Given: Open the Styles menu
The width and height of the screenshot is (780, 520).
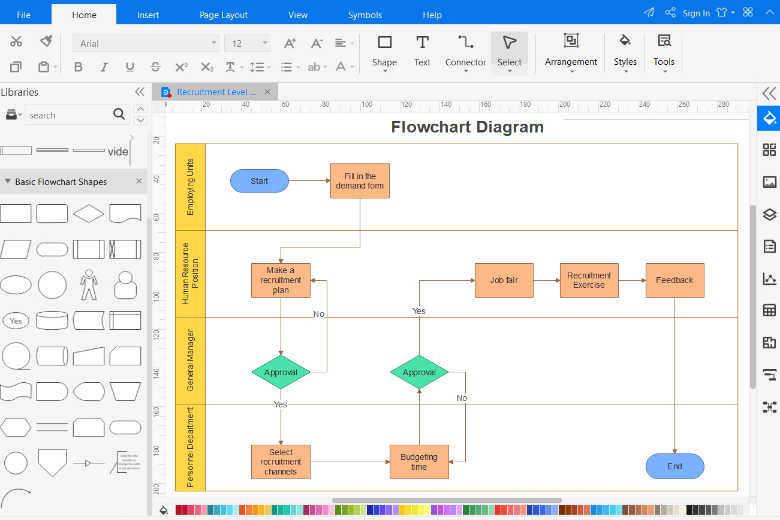Looking at the screenshot, I should point(625,53).
